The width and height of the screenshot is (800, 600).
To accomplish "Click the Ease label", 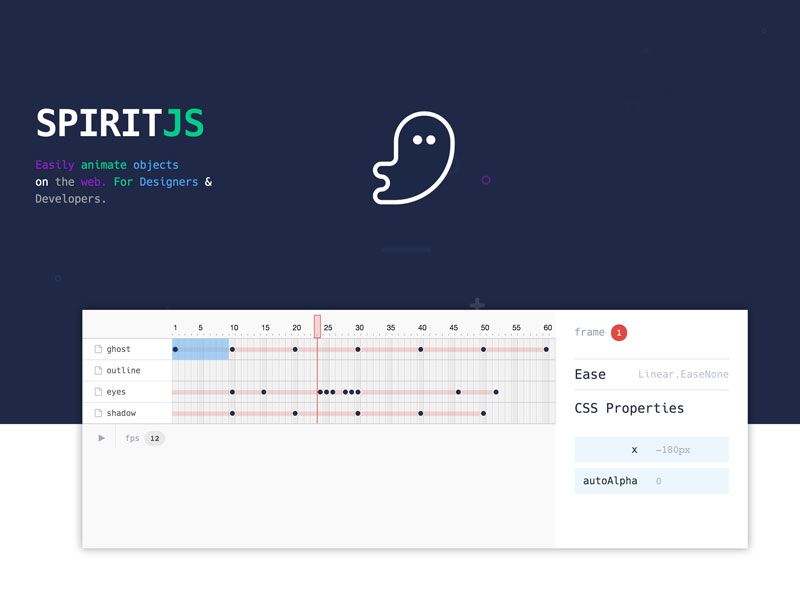I will (590, 374).
